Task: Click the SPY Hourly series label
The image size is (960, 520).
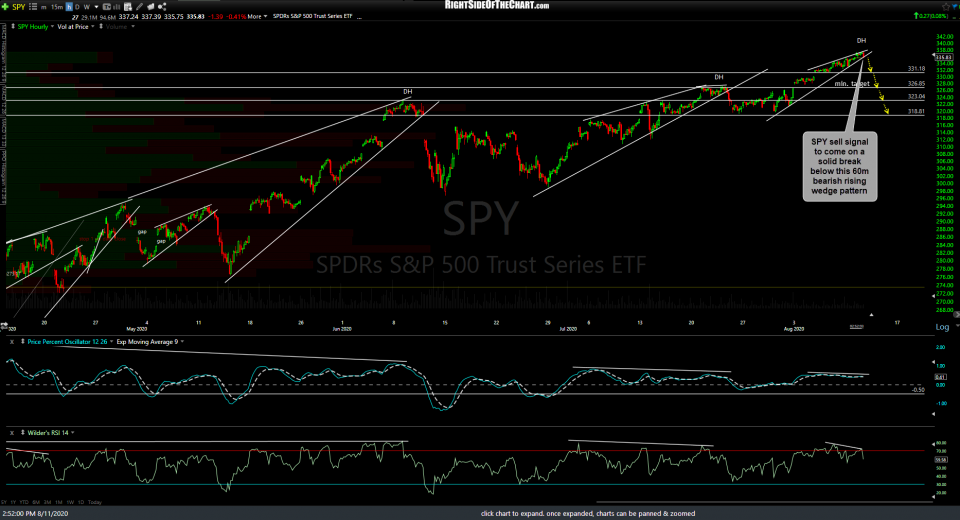Action: [32, 26]
